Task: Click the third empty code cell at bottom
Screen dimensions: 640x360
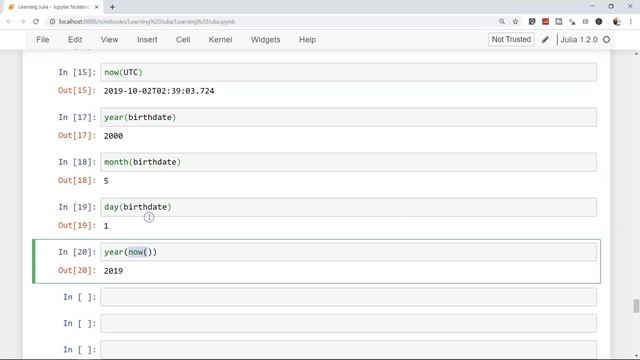Action: 349,350
